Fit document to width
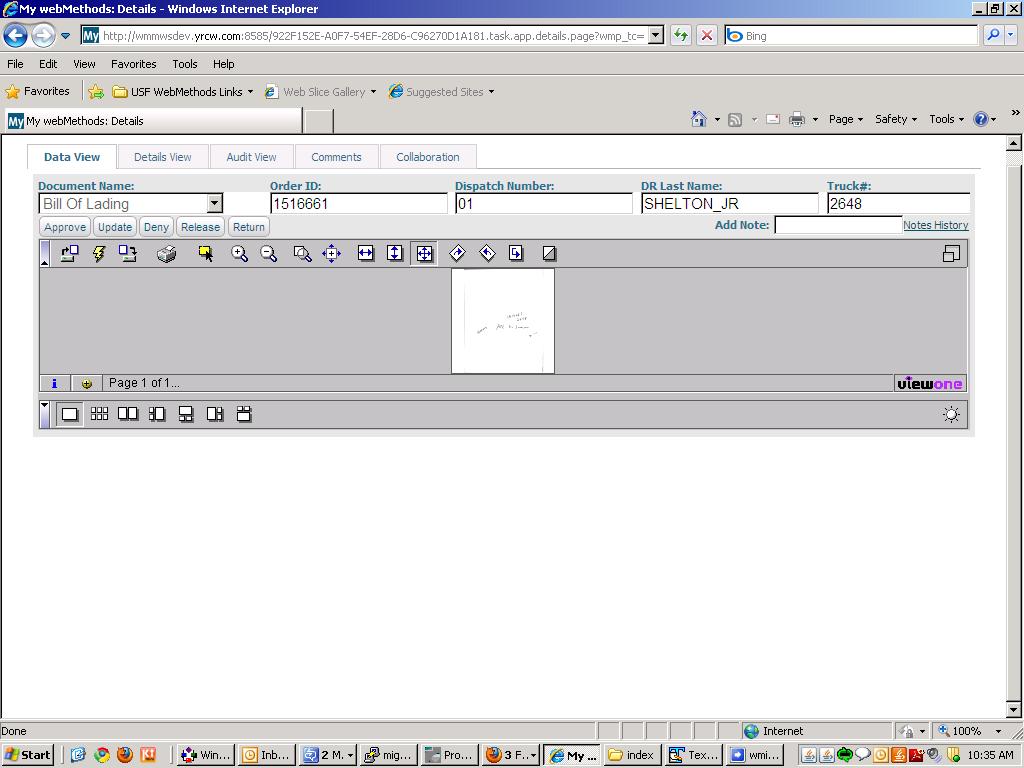The width and height of the screenshot is (1024, 768). [366, 253]
